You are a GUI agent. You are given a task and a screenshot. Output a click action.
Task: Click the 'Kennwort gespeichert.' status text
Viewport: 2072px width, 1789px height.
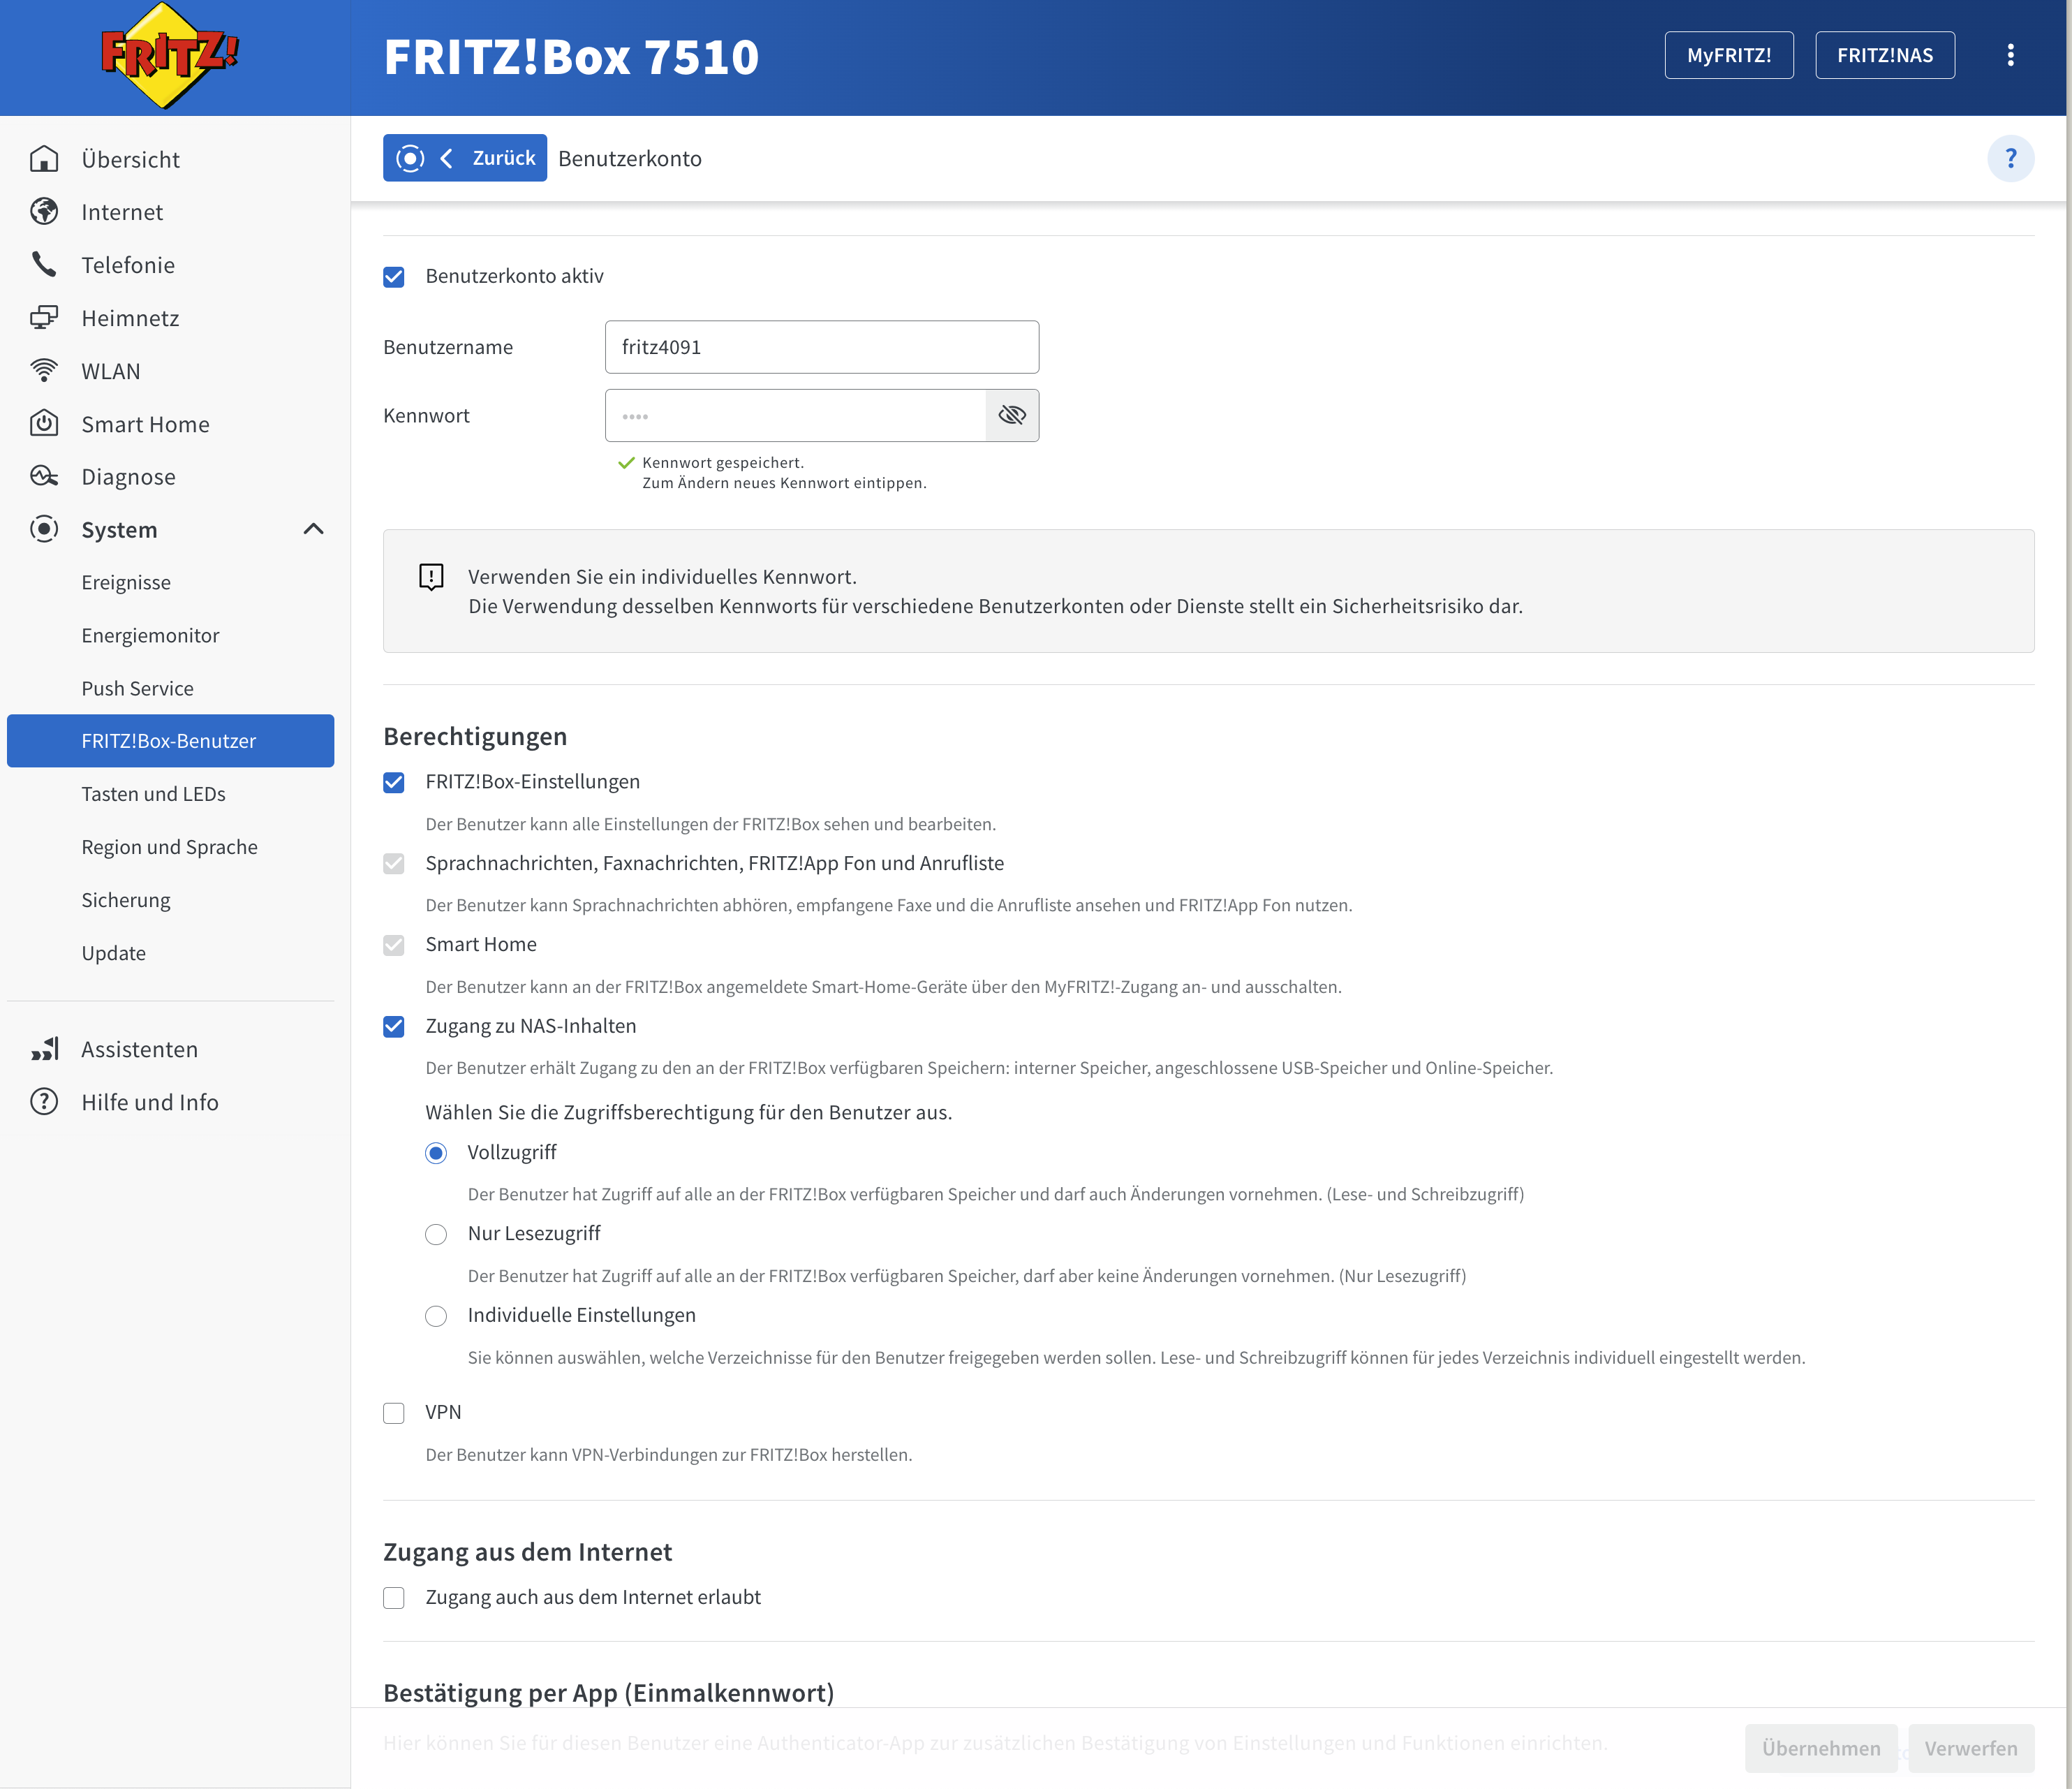(x=723, y=462)
